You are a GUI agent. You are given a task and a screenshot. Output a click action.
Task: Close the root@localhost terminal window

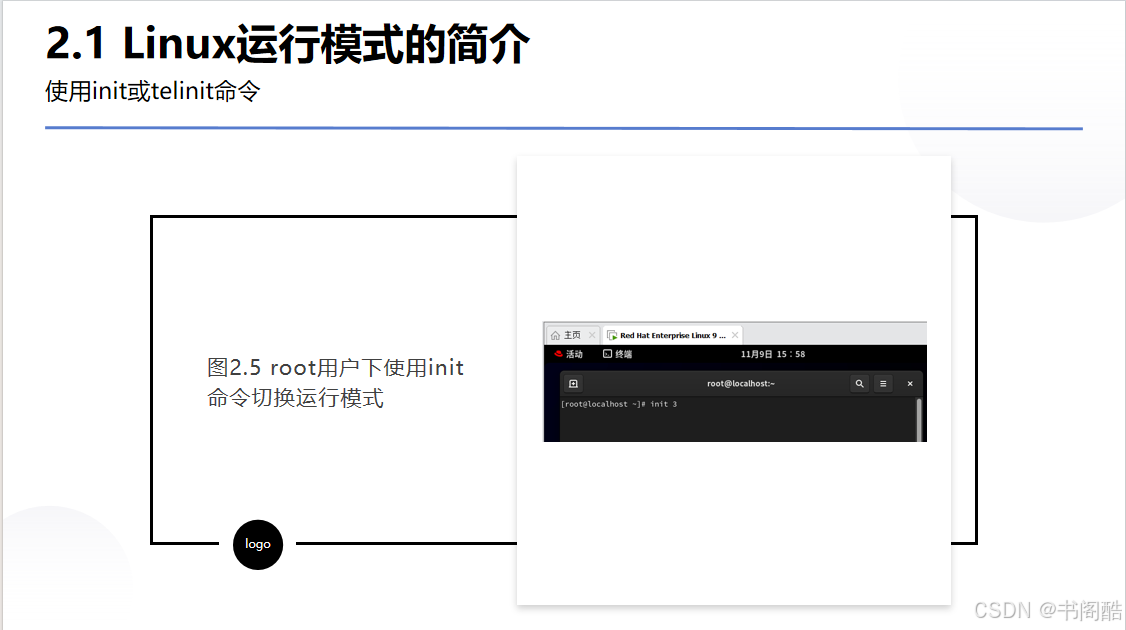tap(910, 384)
